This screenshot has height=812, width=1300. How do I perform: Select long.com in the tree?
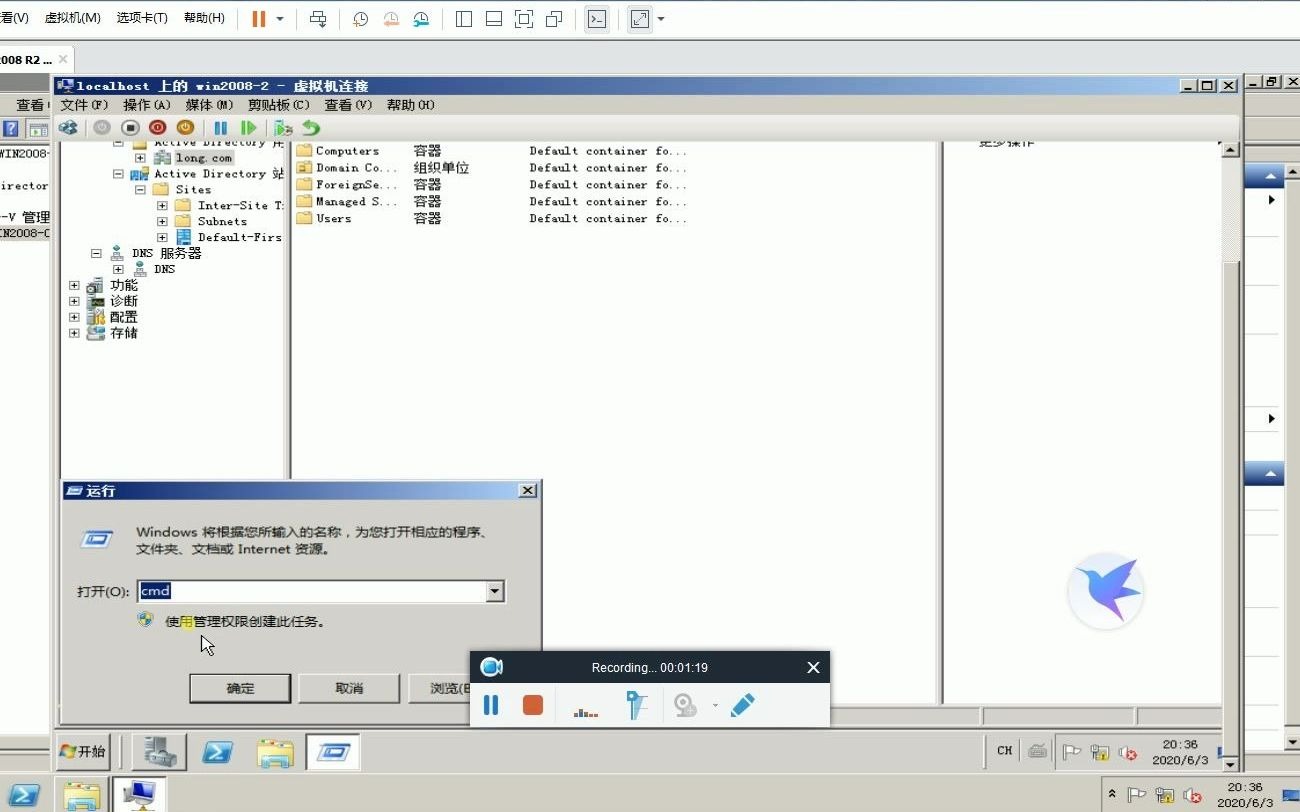coord(203,158)
